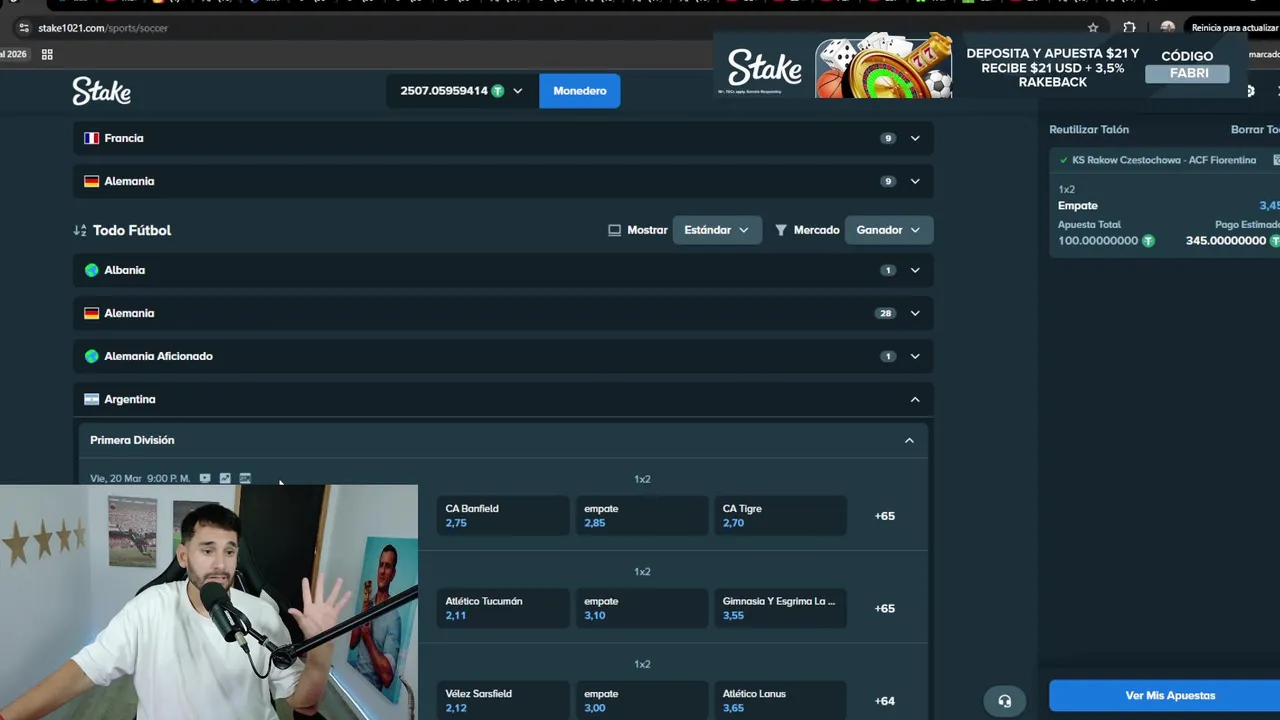Click the Mercado filter funnel icon

pyautogui.click(x=781, y=230)
